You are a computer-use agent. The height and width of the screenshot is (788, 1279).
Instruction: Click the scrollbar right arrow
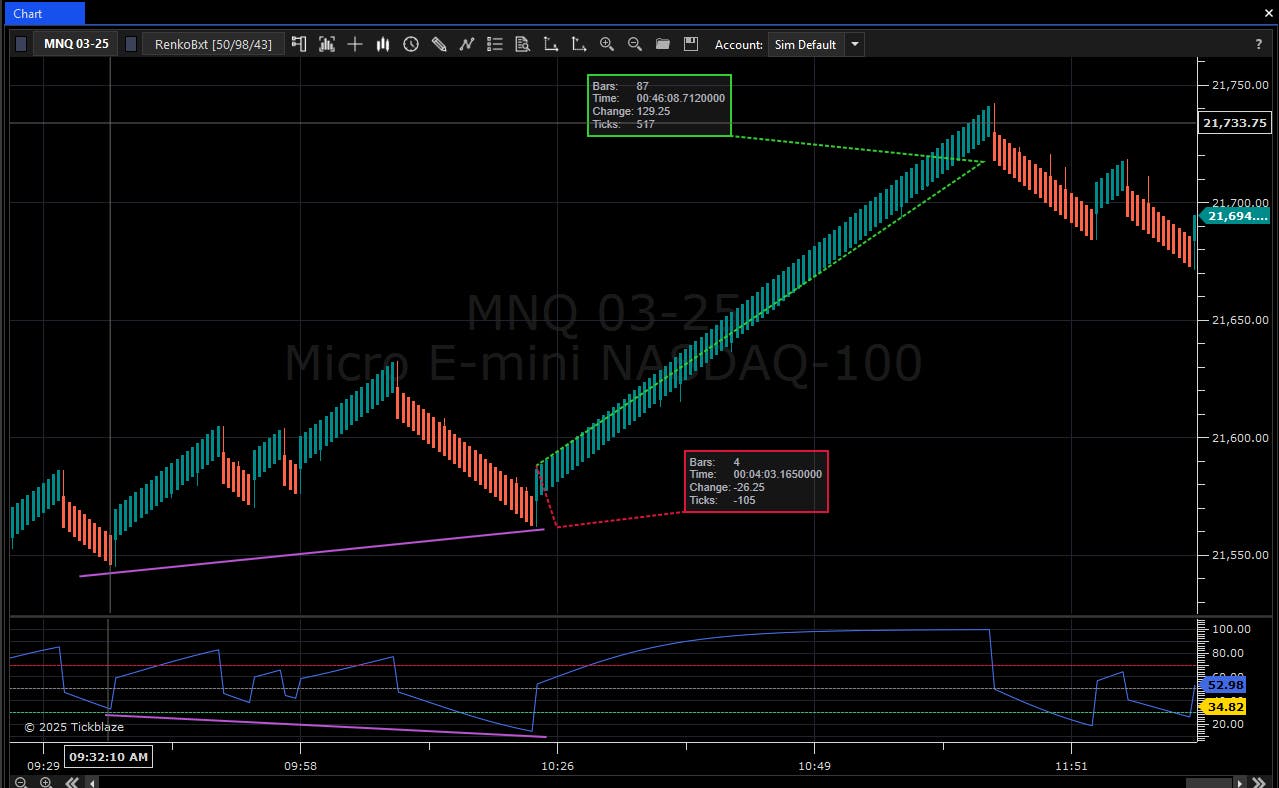coord(1240,782)
